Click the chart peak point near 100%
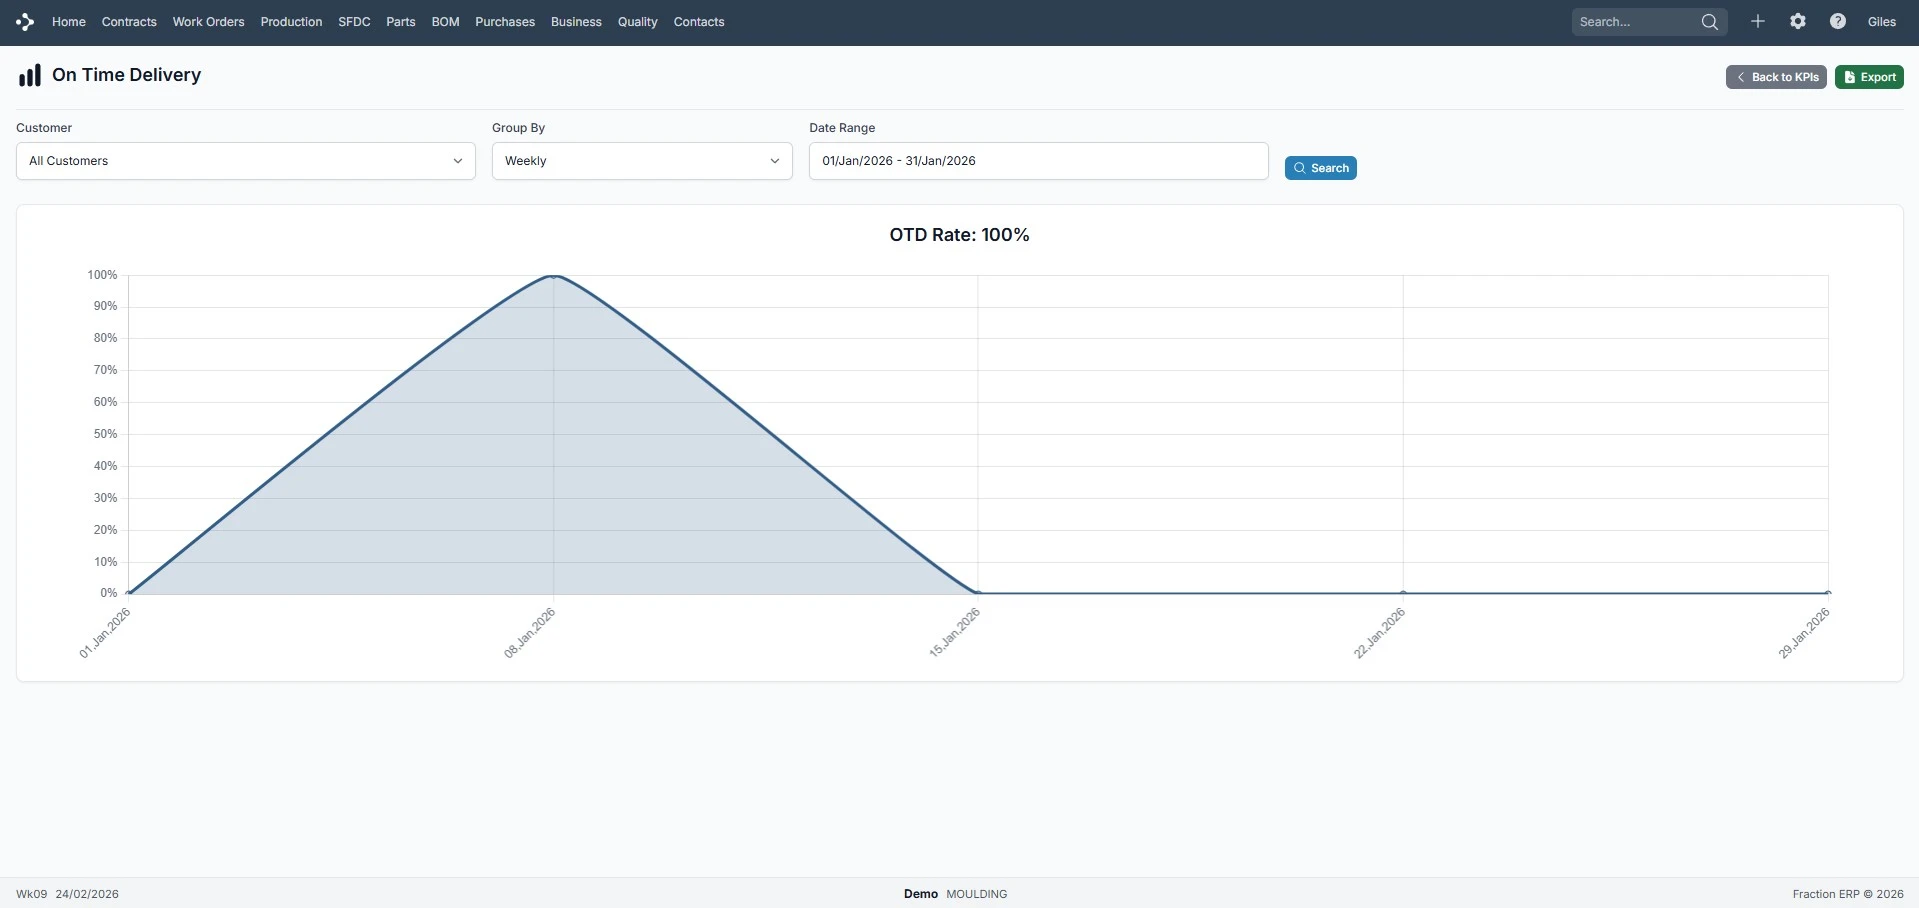Image resolution: width=1919 pixels, height=908 pixels. click(x=552, y=277)
